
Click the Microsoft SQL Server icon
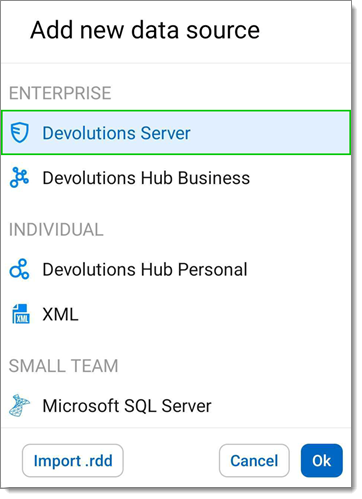(19, 406)
